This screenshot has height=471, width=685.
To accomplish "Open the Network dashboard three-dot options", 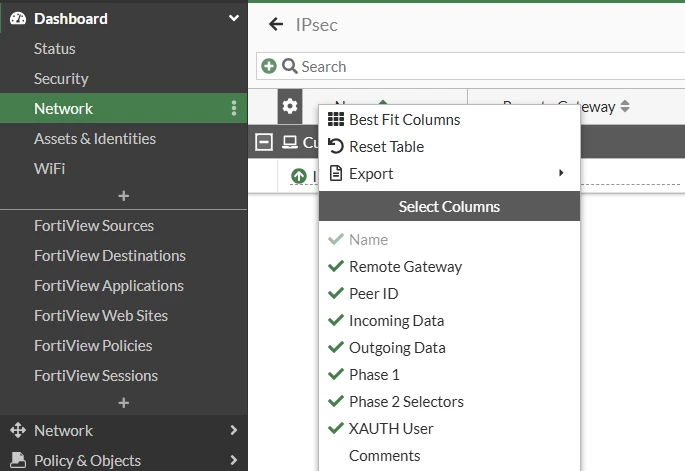I will click(234, 108).
